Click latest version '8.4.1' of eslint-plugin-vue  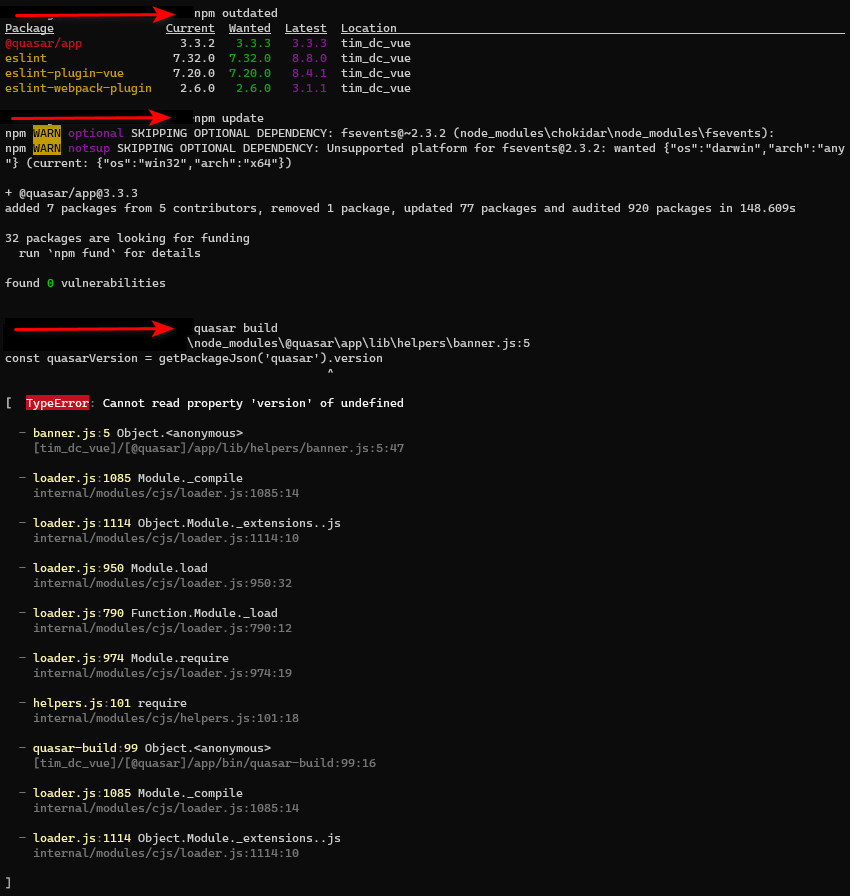coord(309,73)
